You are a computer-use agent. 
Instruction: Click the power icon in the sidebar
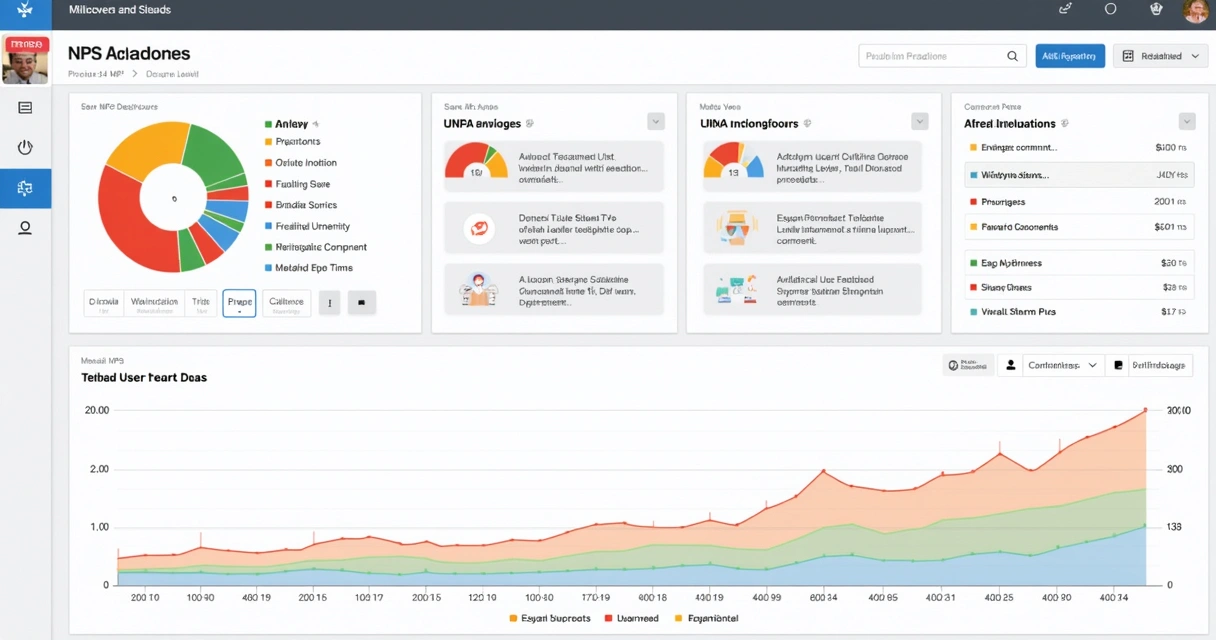(x=25, y=148)
